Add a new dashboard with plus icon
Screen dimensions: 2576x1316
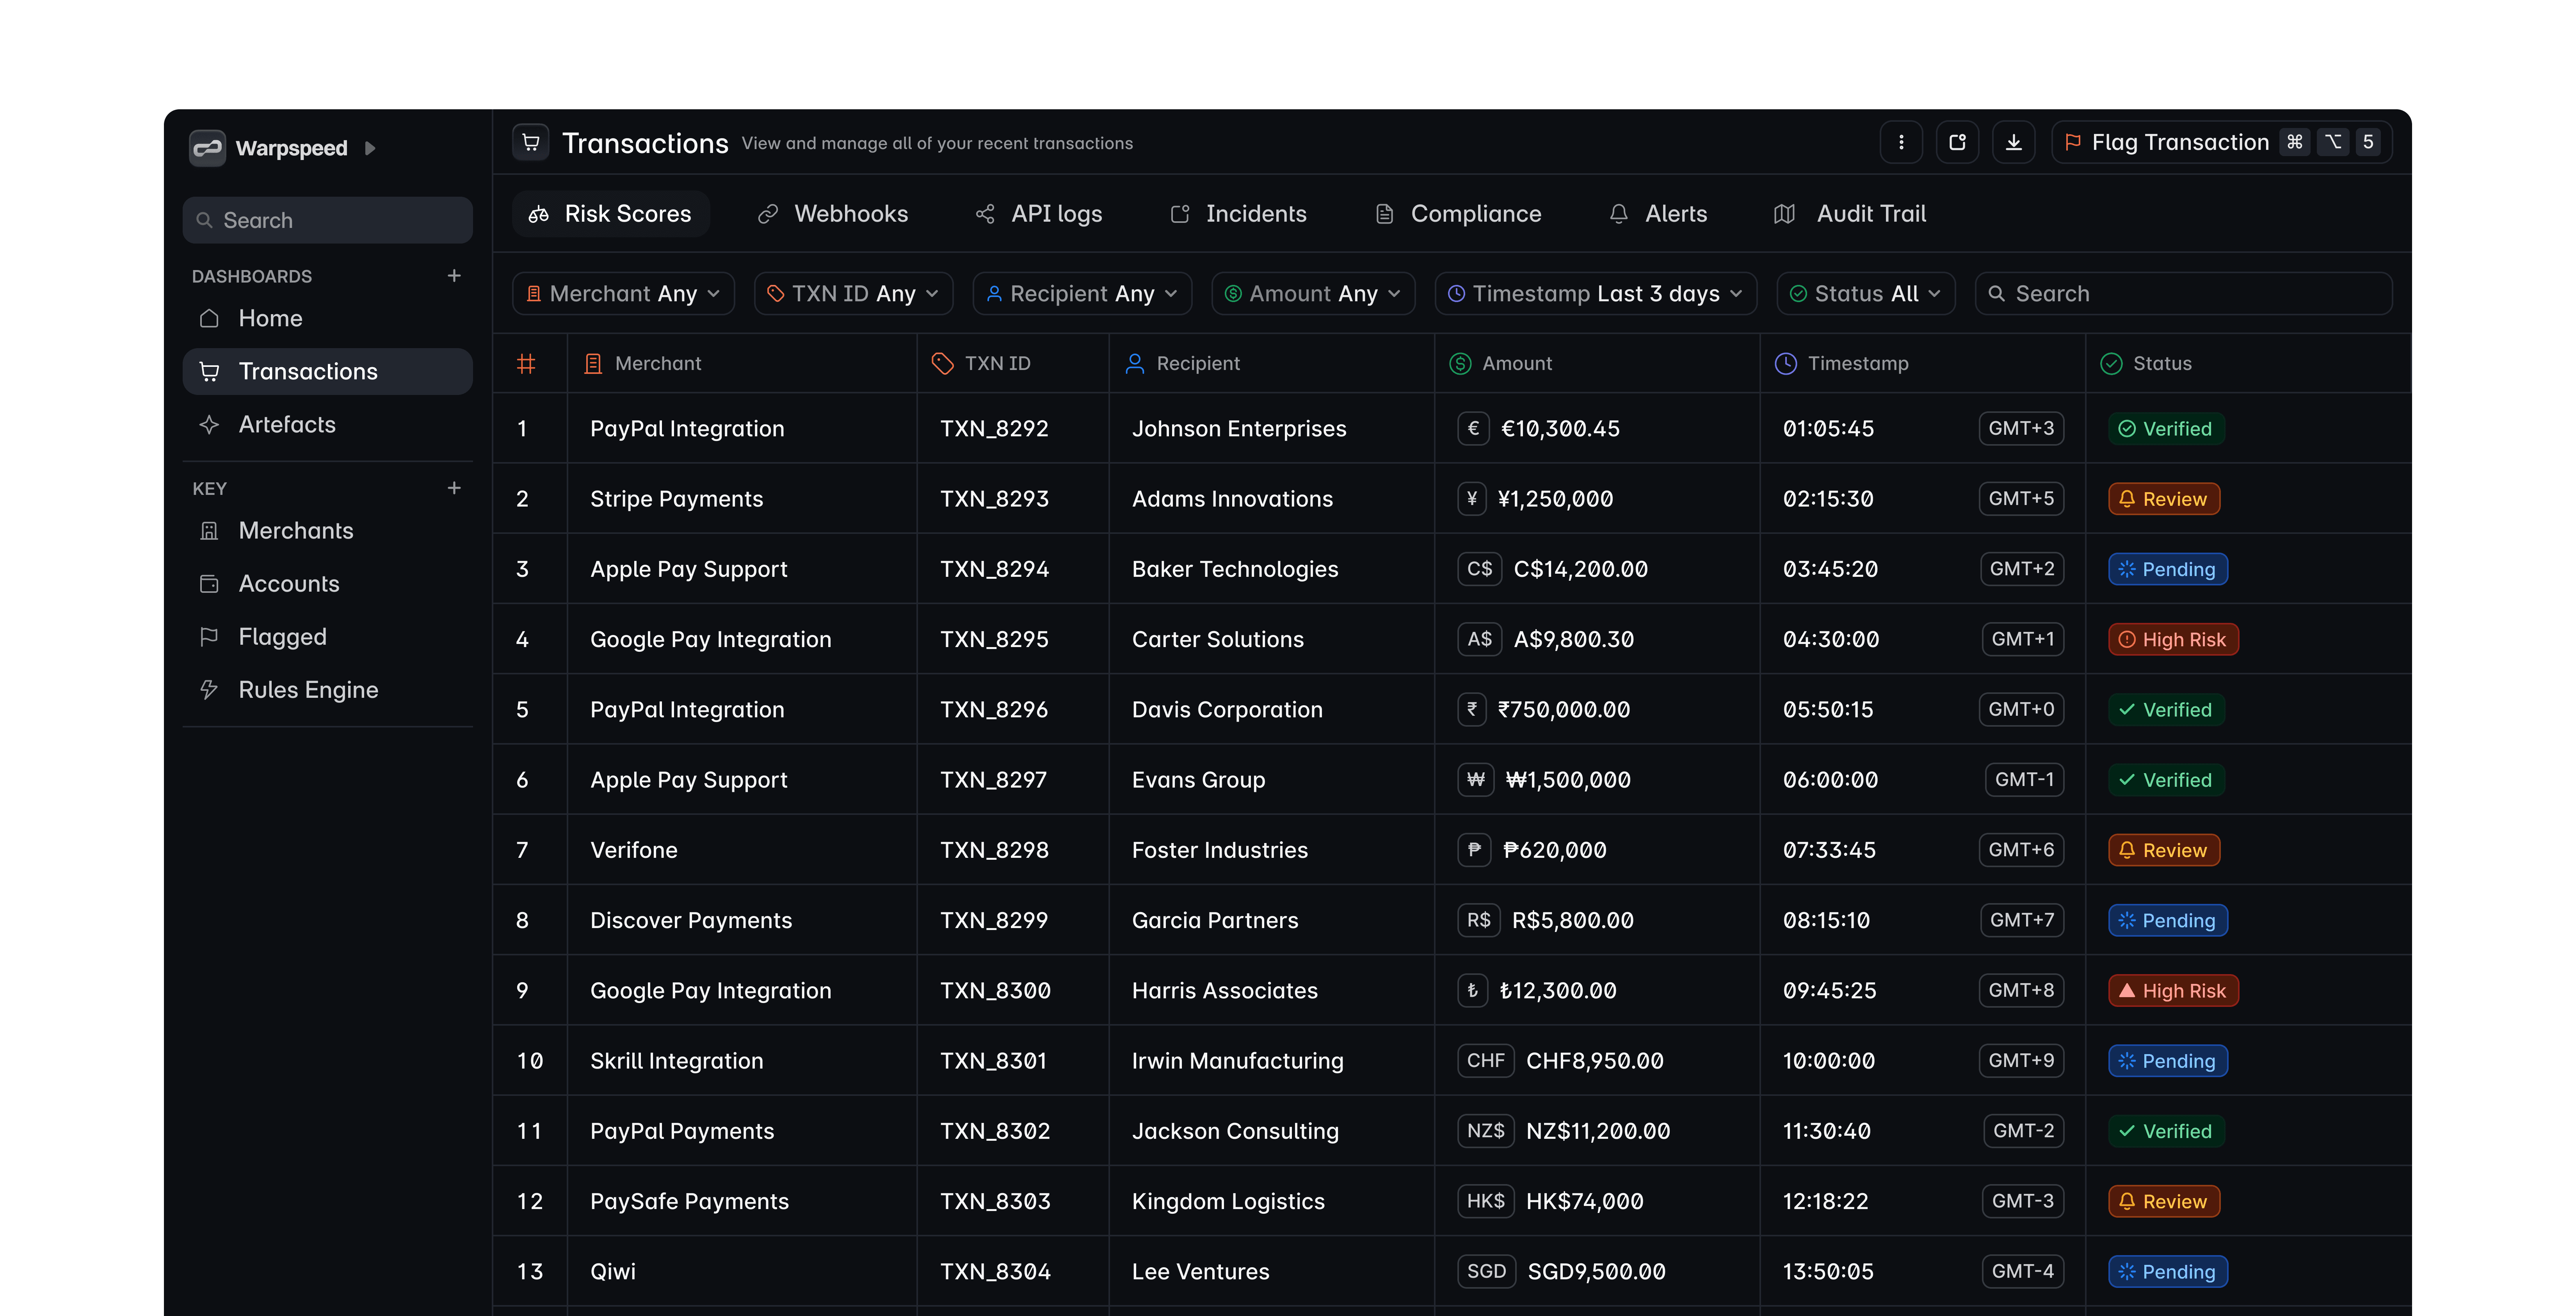[454, 275]
